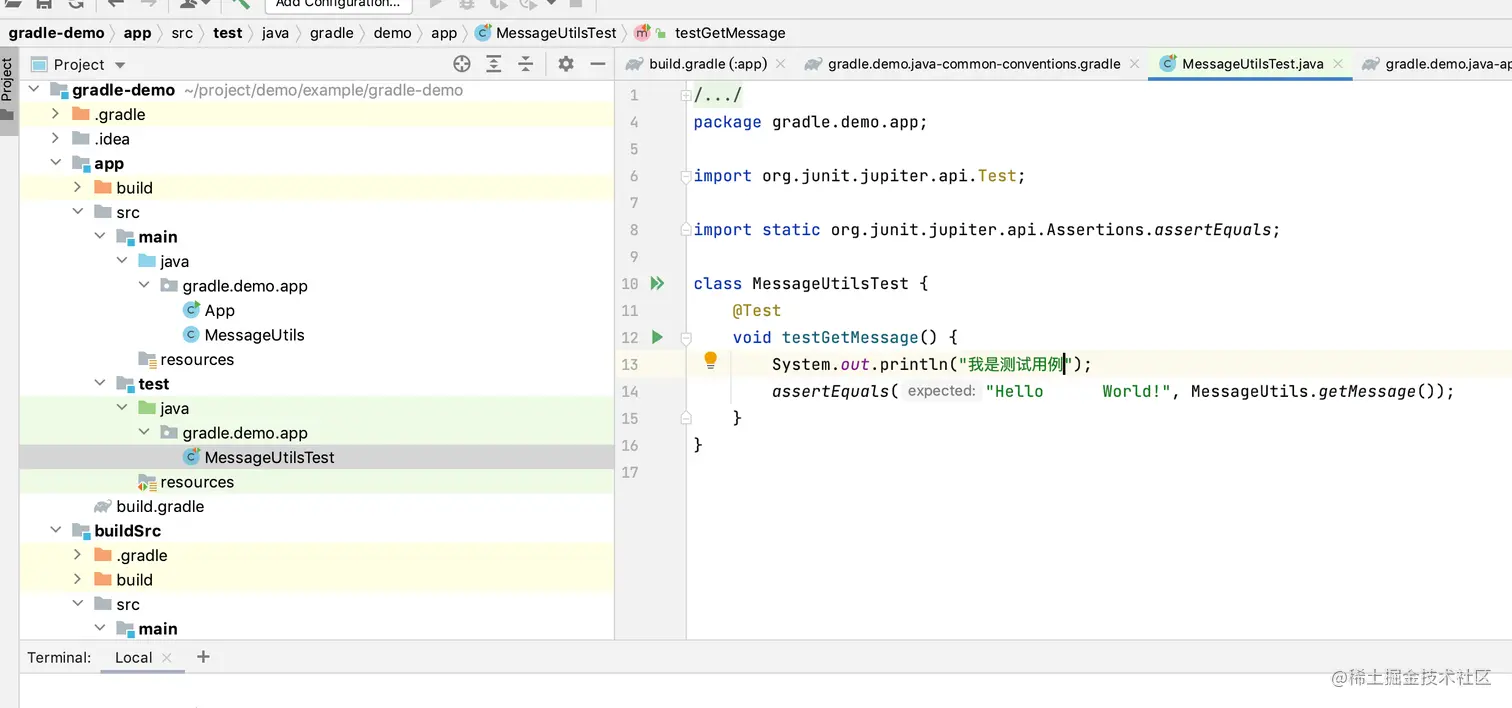Image resolution: width=1512 pixels, height=708 pixels.
Task: Expand the .gradle folder under buildSrc
Action: click(x=77, y=555)
